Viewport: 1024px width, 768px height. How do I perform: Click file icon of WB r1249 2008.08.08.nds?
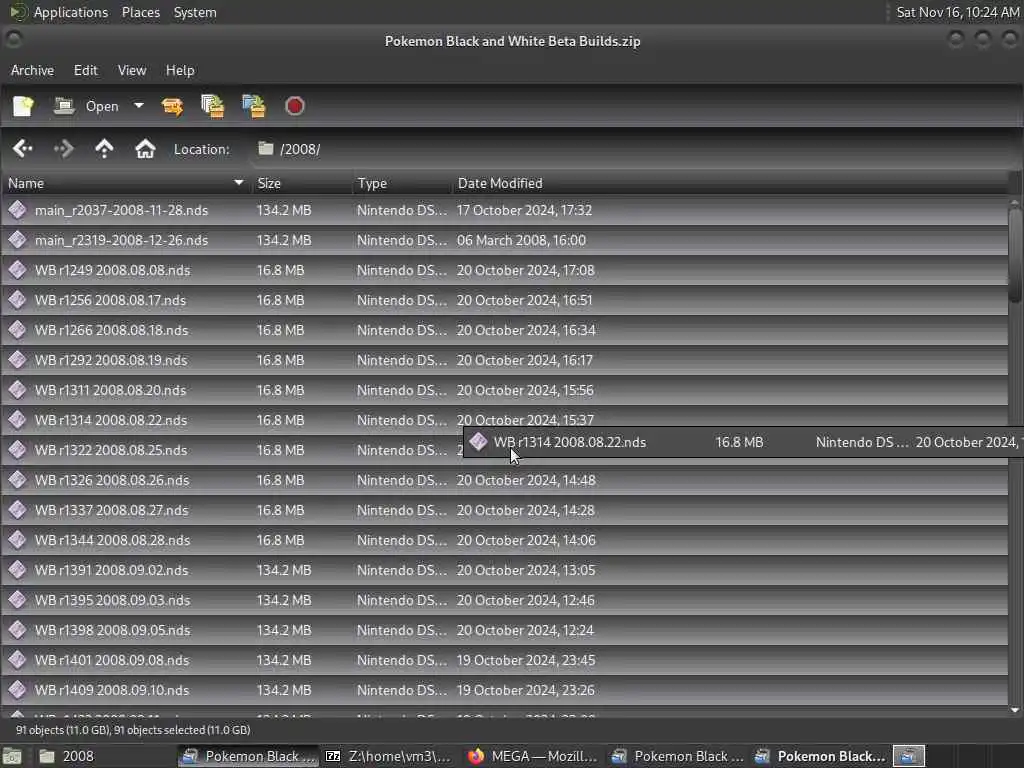[18, 270]
